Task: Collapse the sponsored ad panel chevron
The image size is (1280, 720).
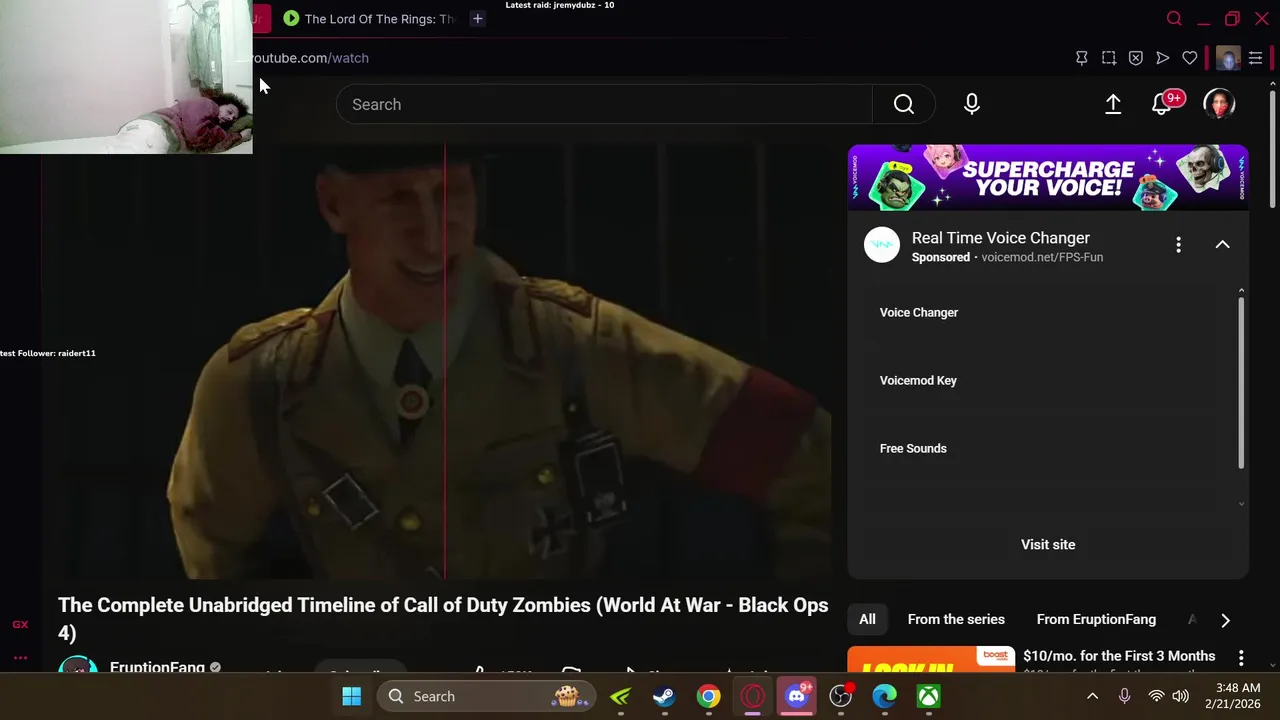Action: pyautogui.click(x=1222, y=244)
